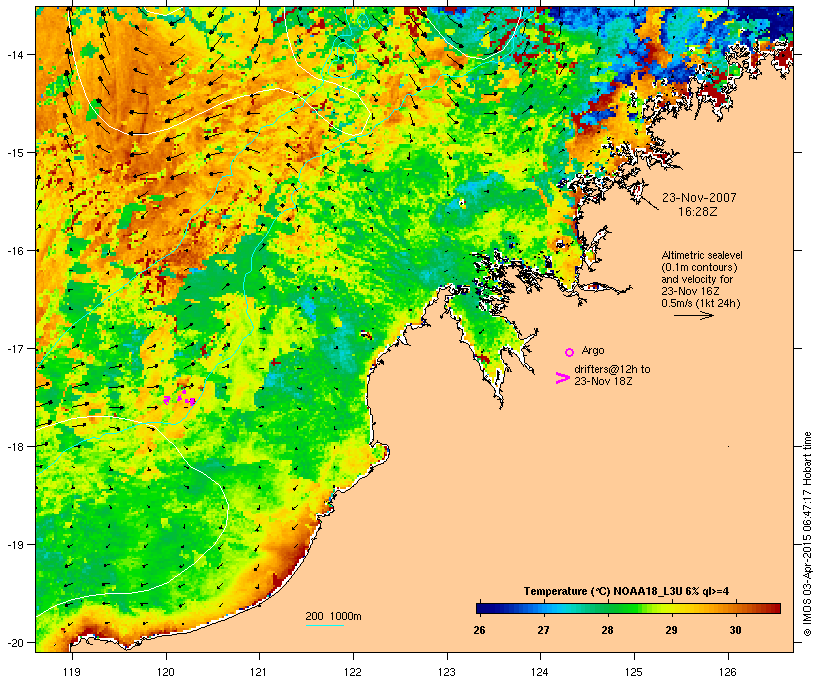Click the '123' longitude axis label

pos(447,672)
